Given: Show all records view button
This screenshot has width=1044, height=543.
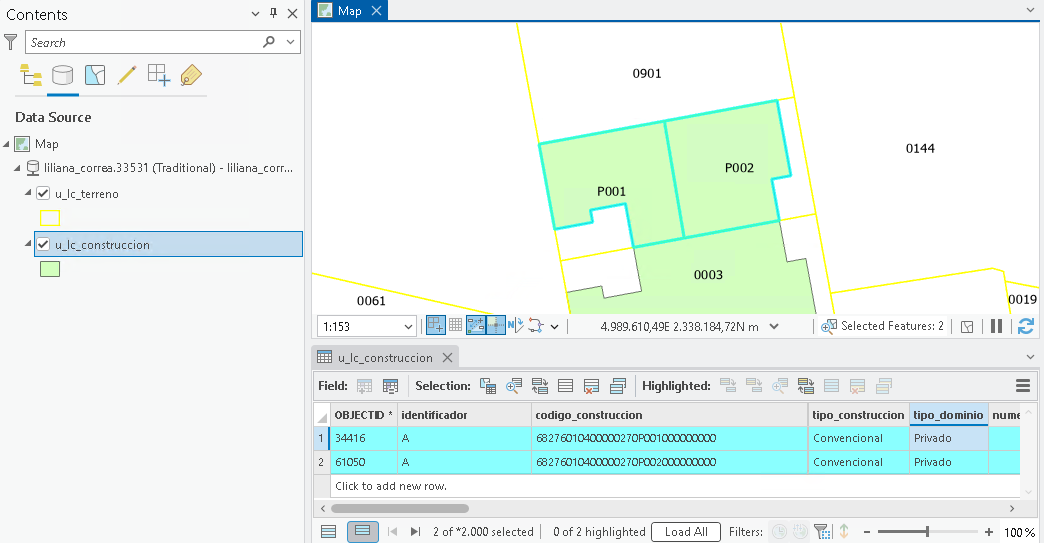Looking at the screenshot, I should (x=329, y=532).
